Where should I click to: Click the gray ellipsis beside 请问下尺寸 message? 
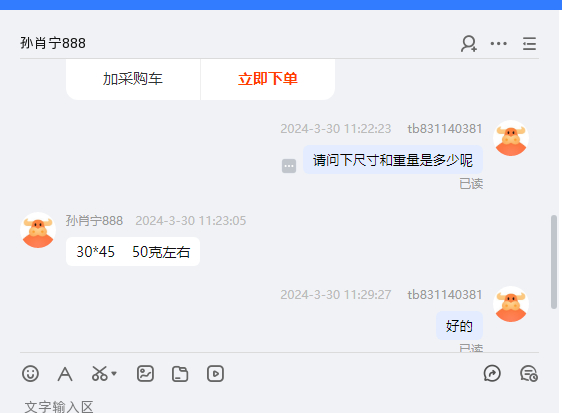coord(289,166)
